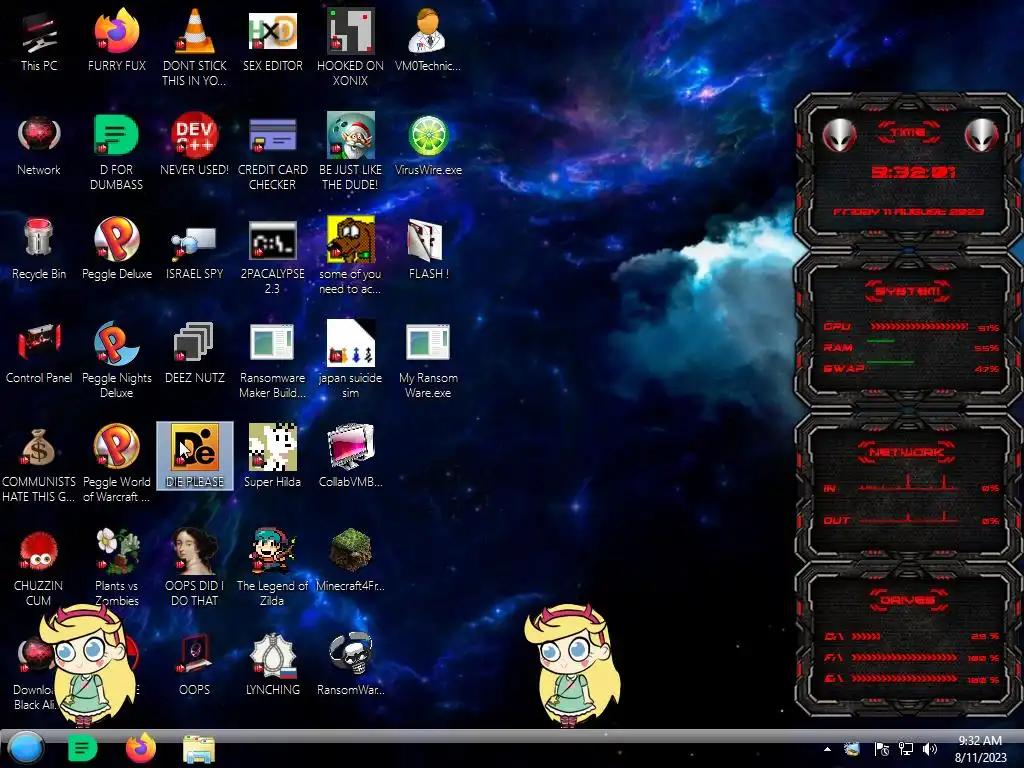The image size is (1024, 768).
Task: Open the network tray icon
Action: (906, 749)
